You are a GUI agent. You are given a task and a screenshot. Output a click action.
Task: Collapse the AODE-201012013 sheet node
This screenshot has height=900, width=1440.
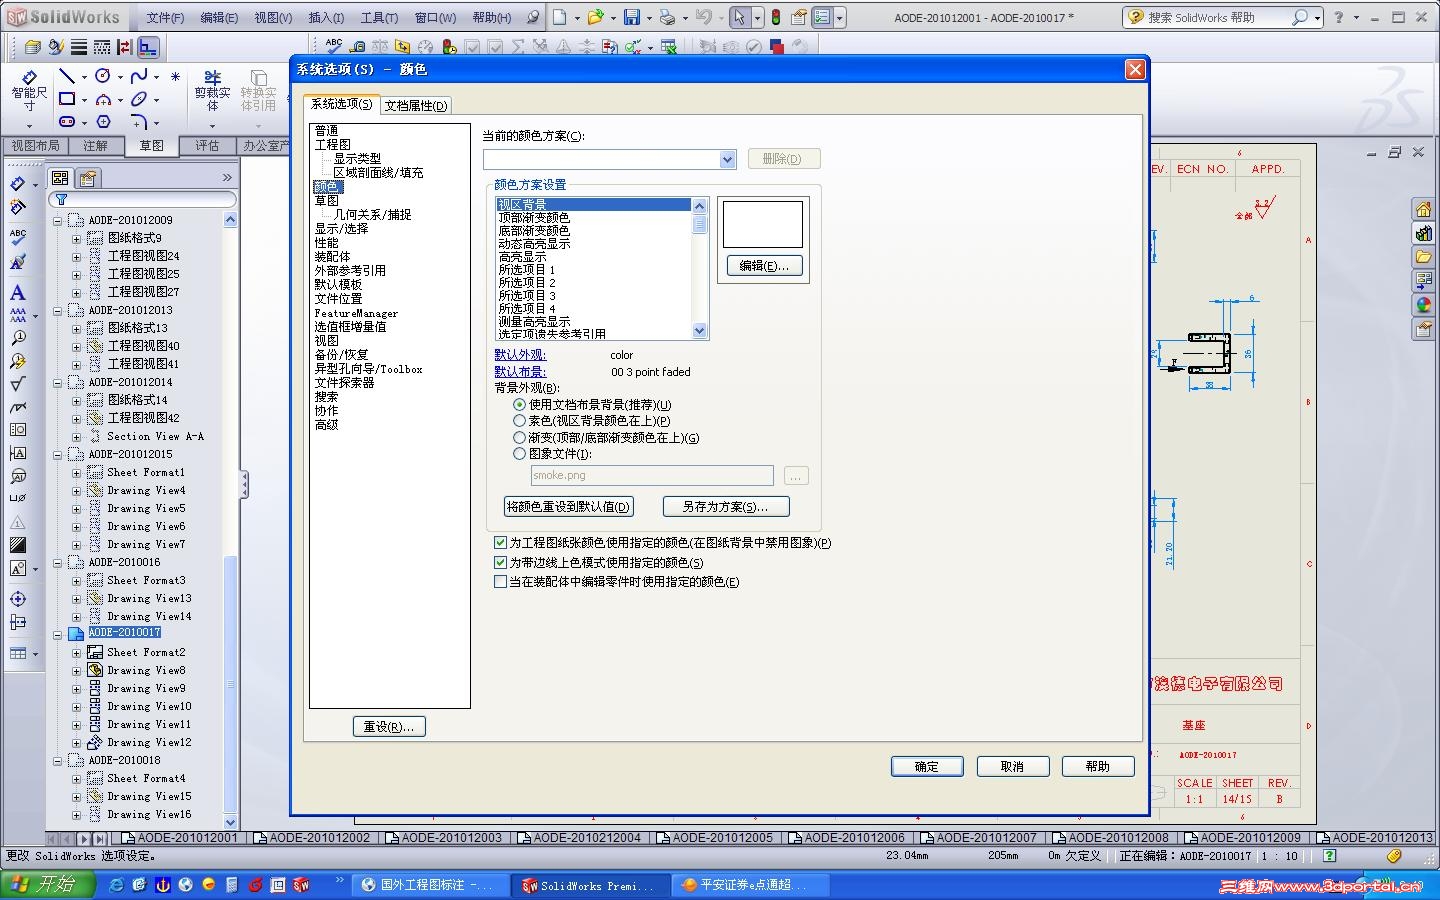click(58, 310)
